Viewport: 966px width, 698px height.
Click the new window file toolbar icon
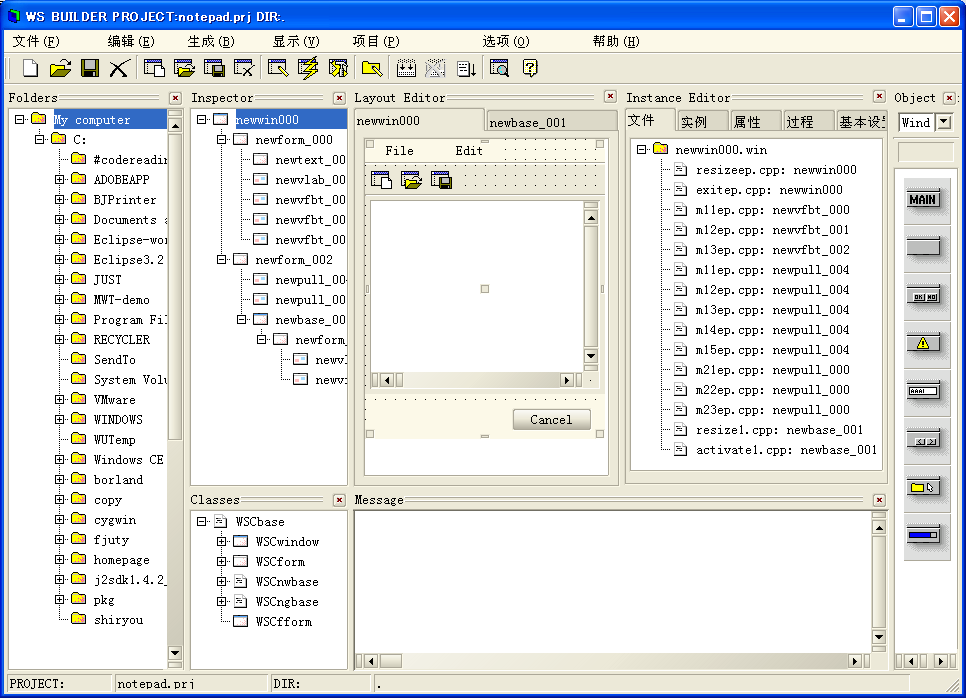(154, 68)
